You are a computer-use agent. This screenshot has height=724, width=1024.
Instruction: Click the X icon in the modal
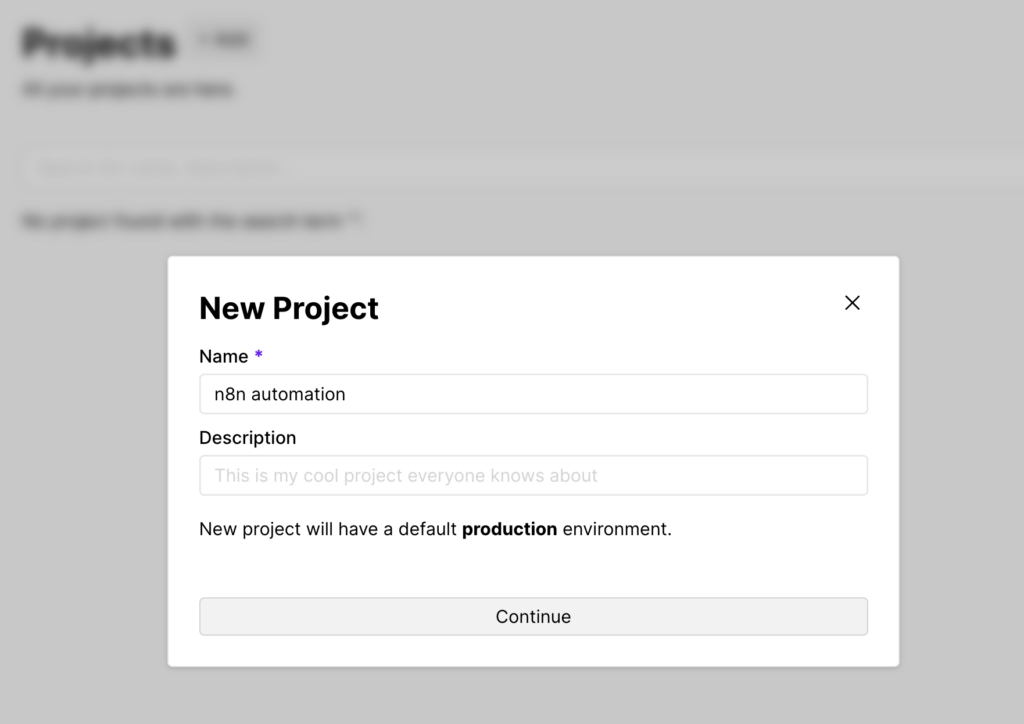(852, 302)
